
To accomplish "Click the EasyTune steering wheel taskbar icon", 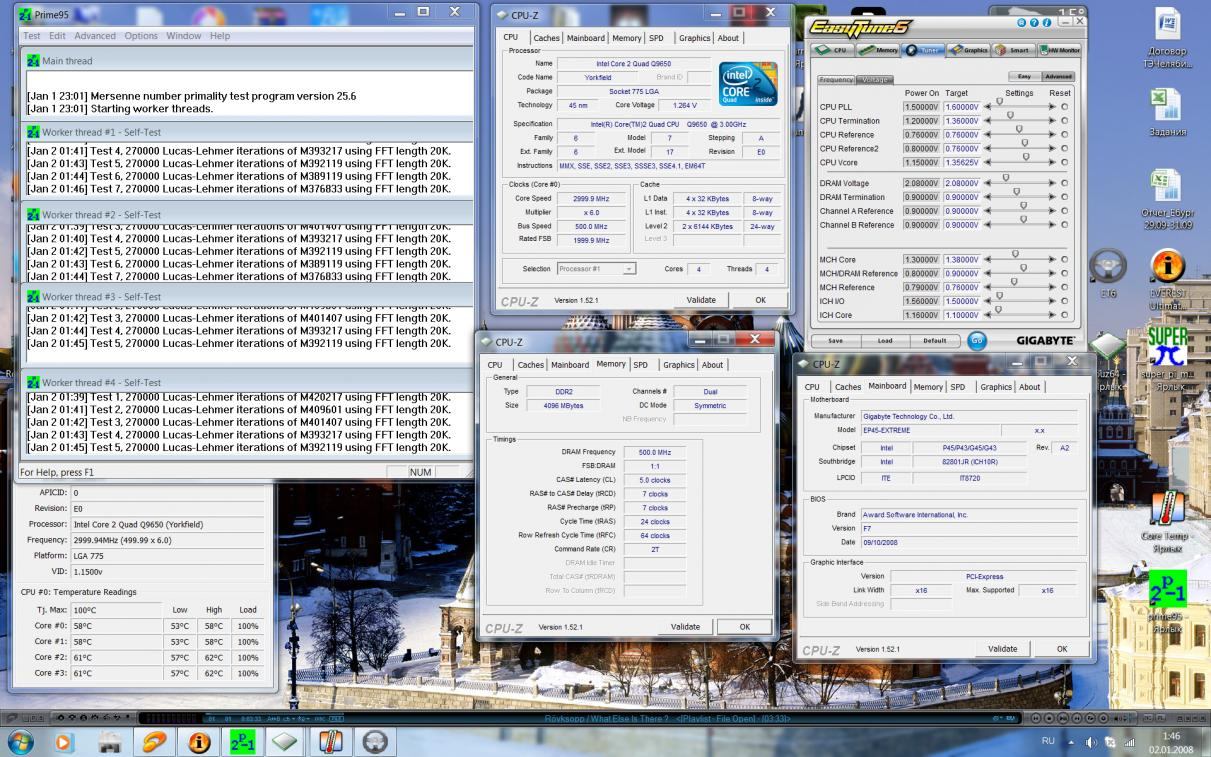I will (374, 742).
